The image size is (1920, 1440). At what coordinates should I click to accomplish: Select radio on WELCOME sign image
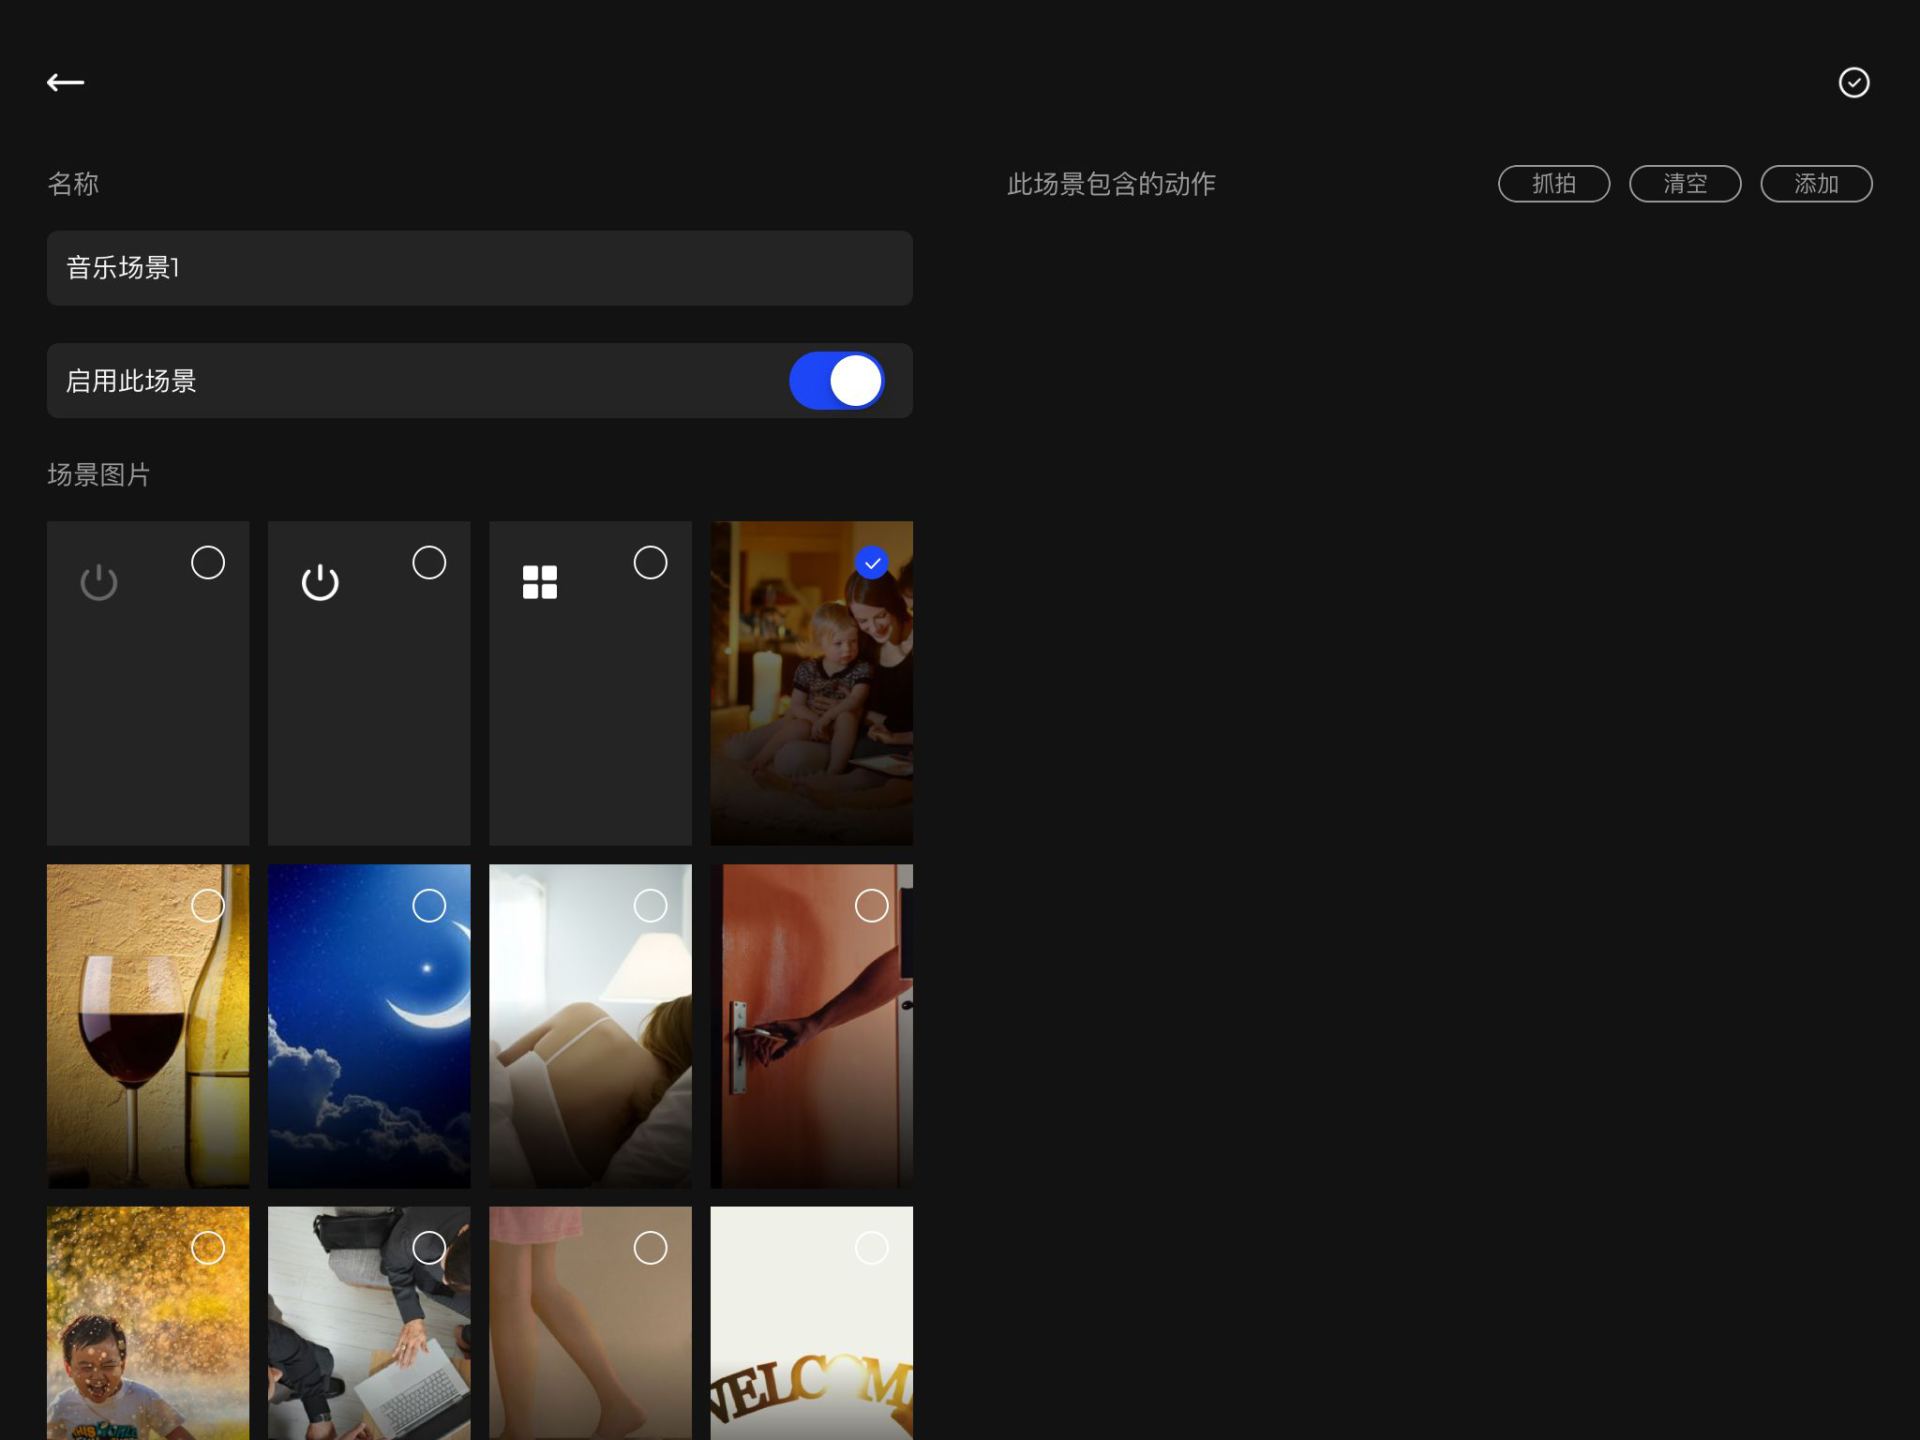point(872,1248)
